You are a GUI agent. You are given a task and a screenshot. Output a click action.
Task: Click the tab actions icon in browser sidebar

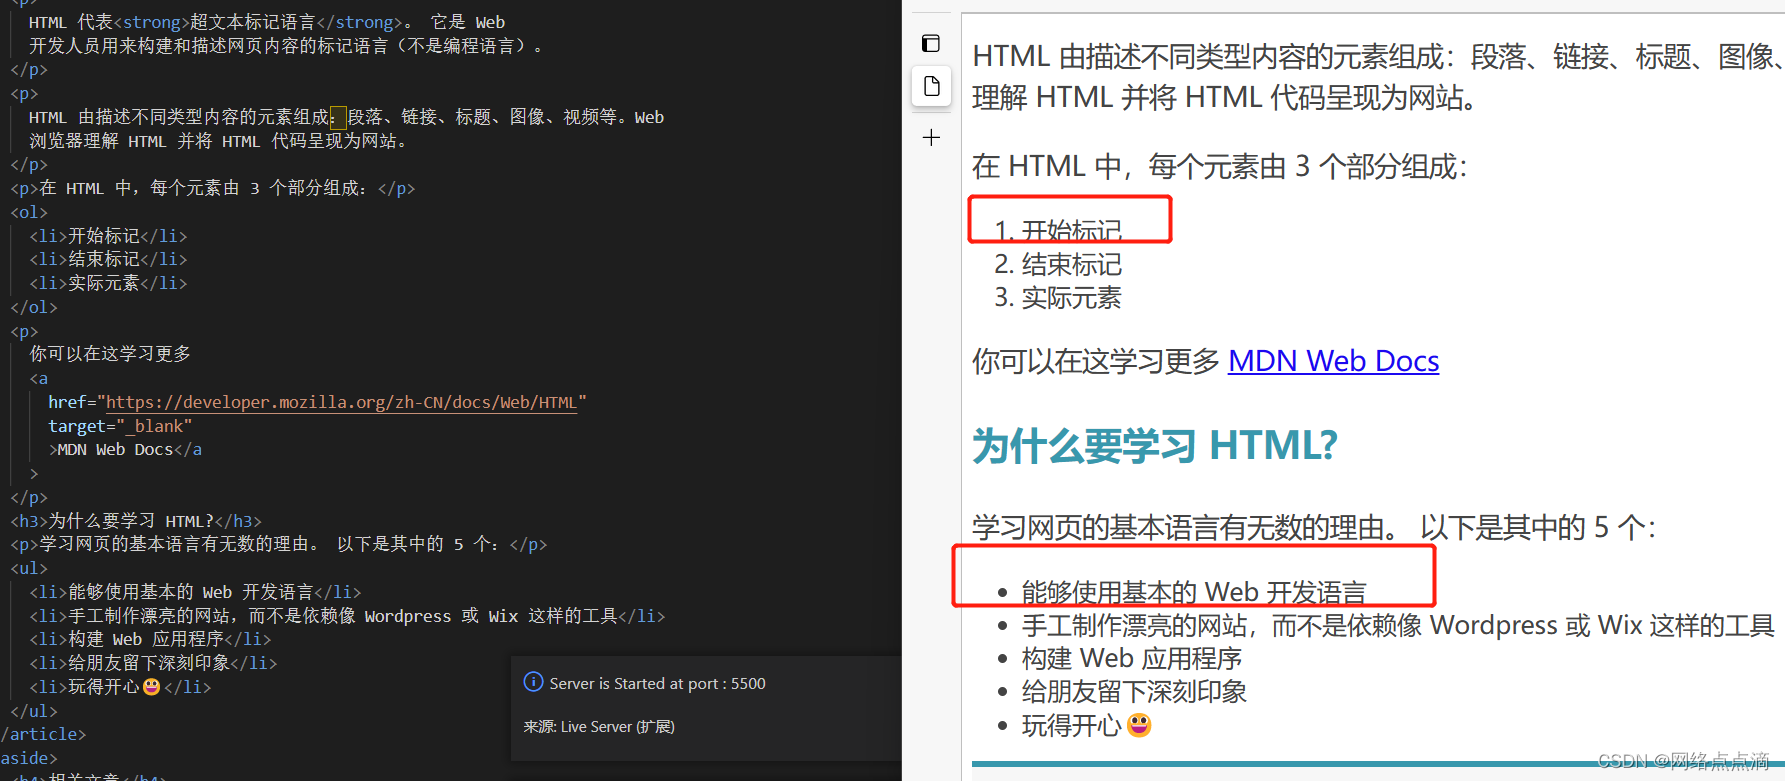[x=931, y=43]
